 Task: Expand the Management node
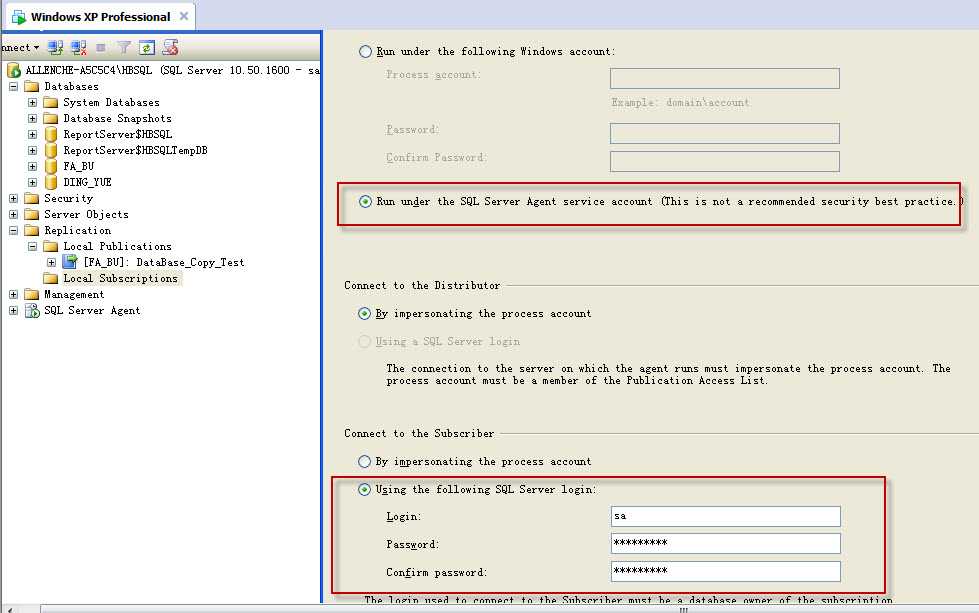(x=13, y=295)
